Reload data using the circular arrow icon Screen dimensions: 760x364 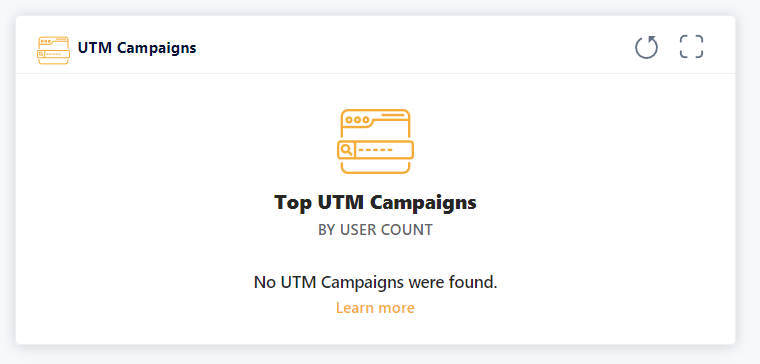[647, 47]
